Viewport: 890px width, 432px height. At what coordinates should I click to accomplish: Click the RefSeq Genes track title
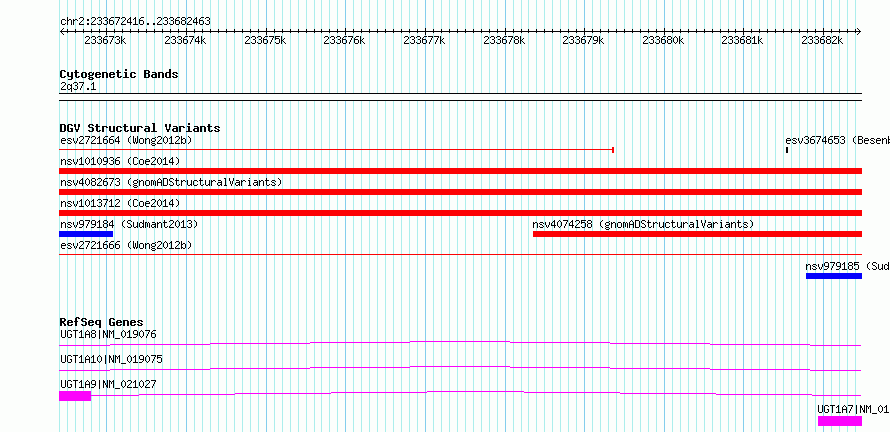tap(102, 322)
